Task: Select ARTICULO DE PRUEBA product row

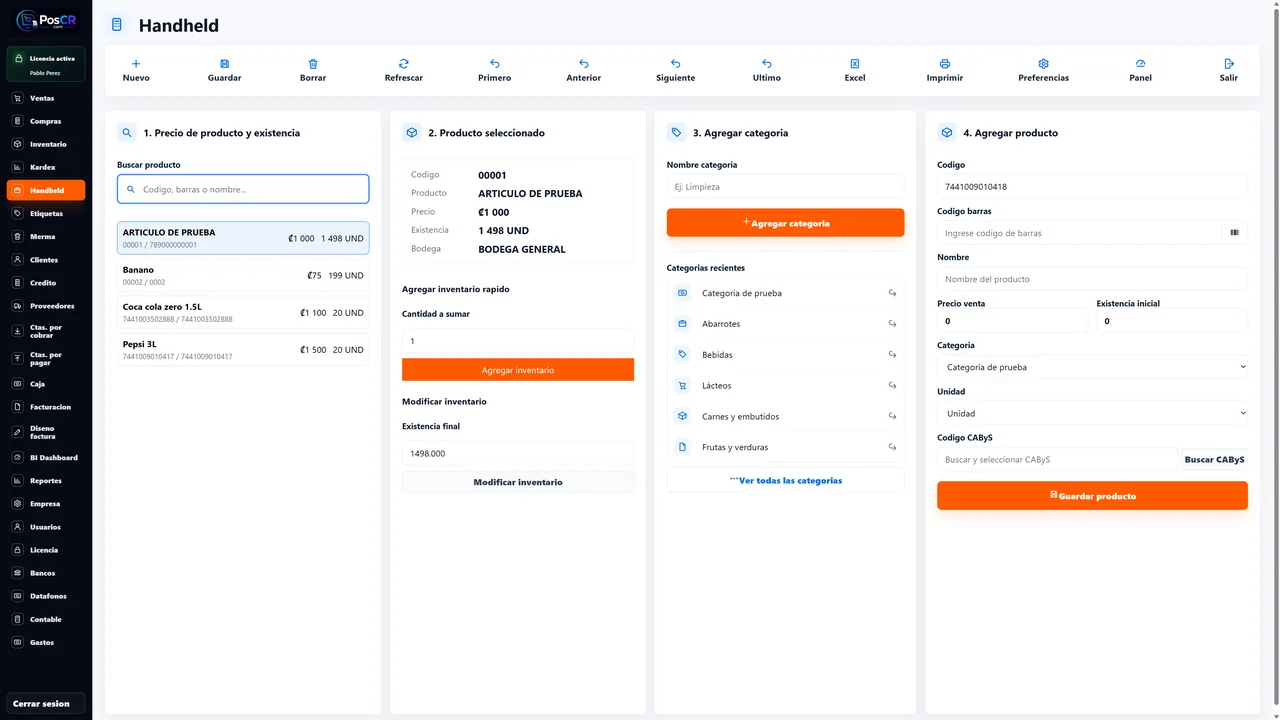Action: pyautogui.click(x=243, y=238)
